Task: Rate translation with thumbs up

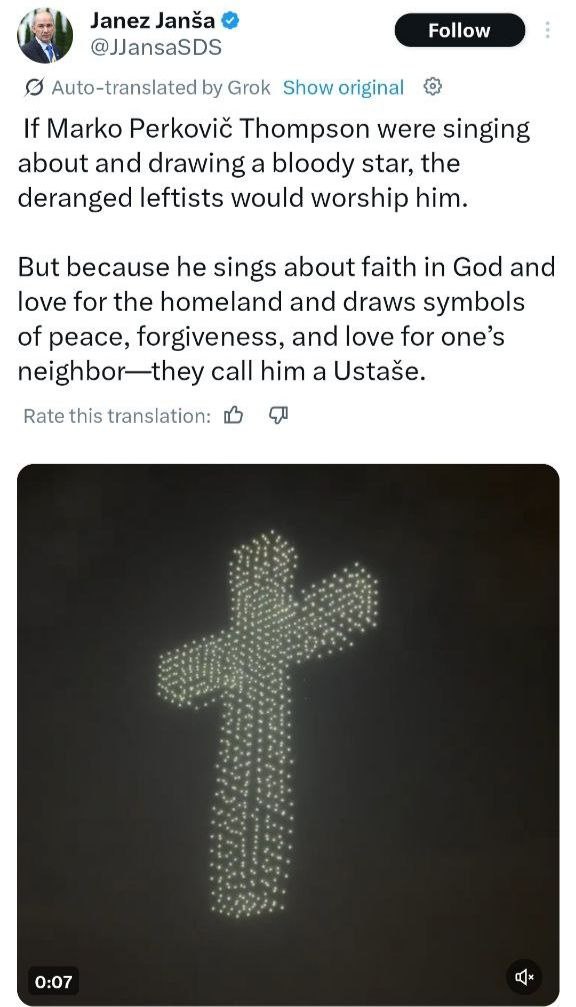Action: pyautogui.click(x=234, y=416)
